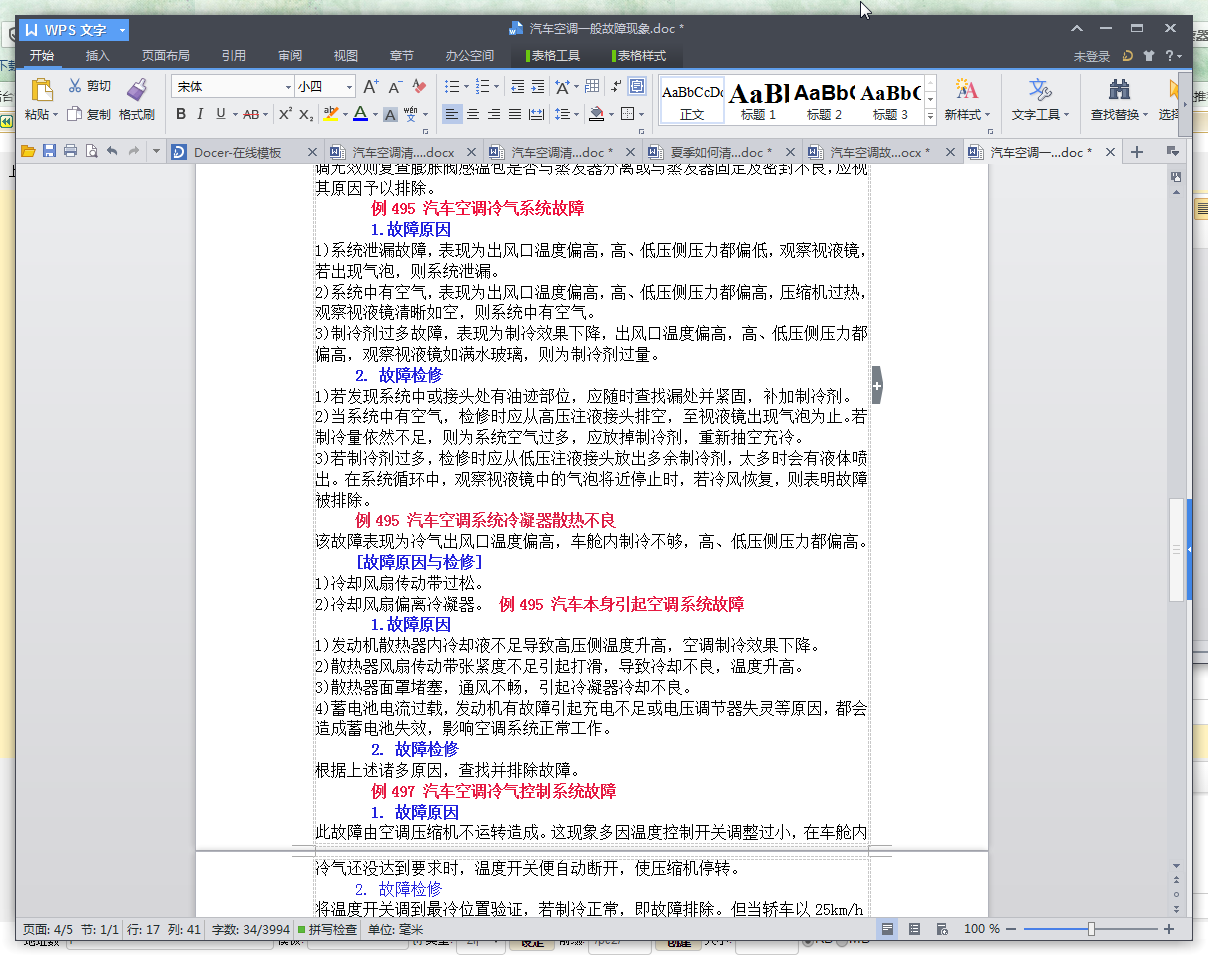Expand the styles gallery more arrow
Image resolution: width=1208 pixels, height=956 pixels.
(930, 116)
